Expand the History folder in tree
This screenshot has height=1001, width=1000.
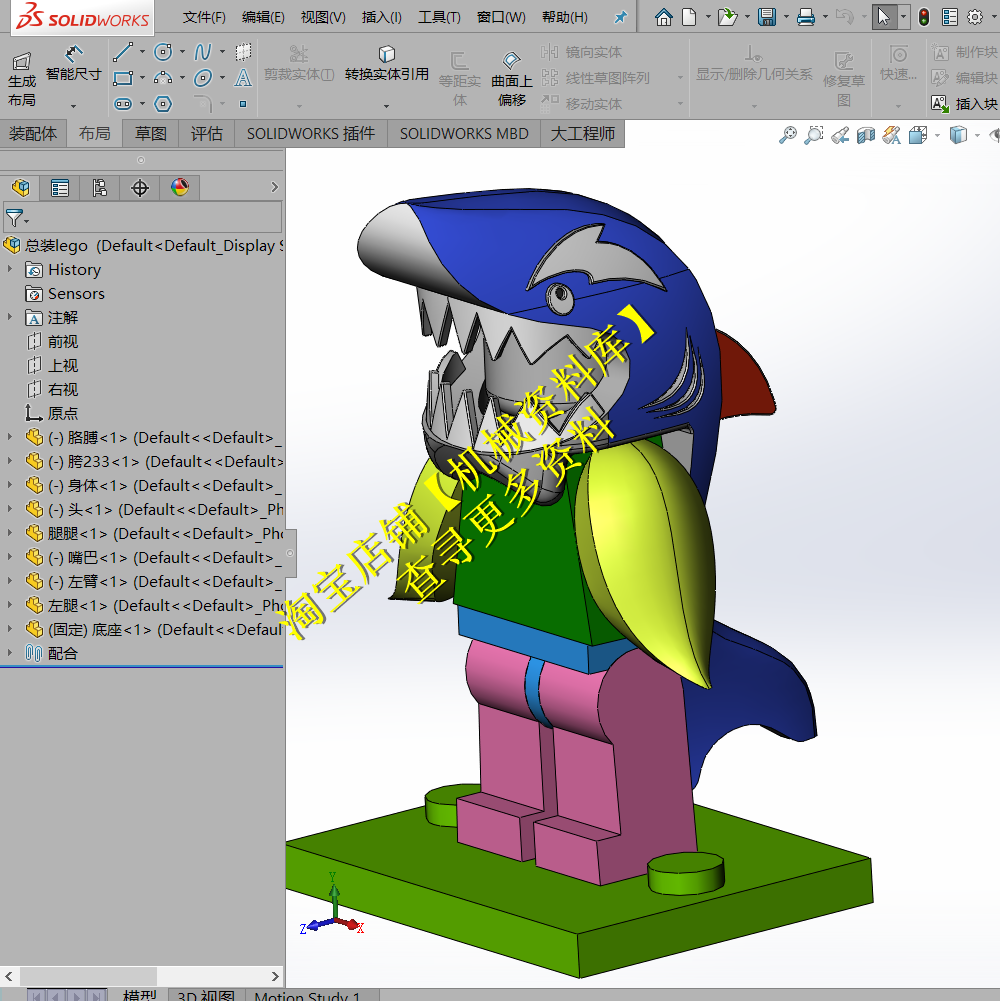point(10,270)
